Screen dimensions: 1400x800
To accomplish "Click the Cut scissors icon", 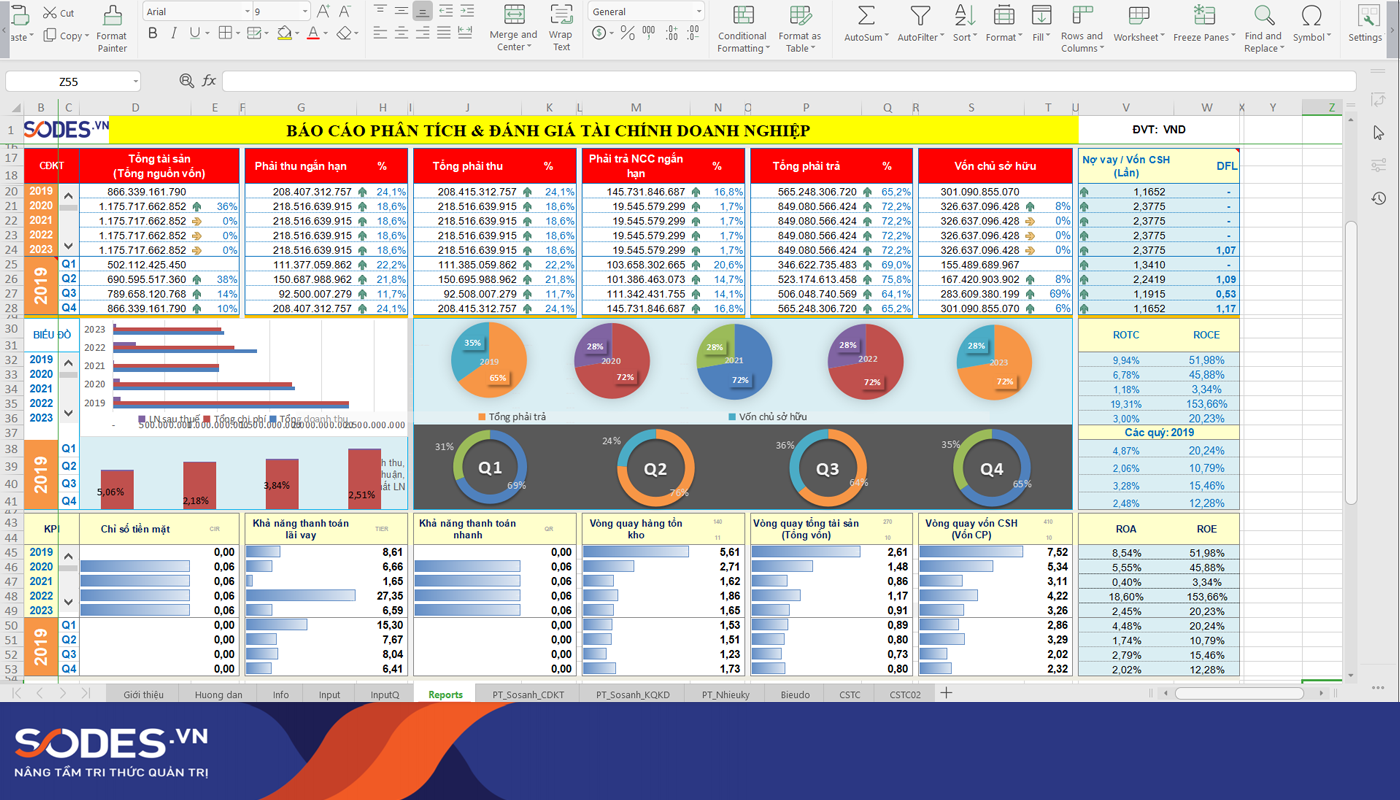I will [x=50, y=13].
